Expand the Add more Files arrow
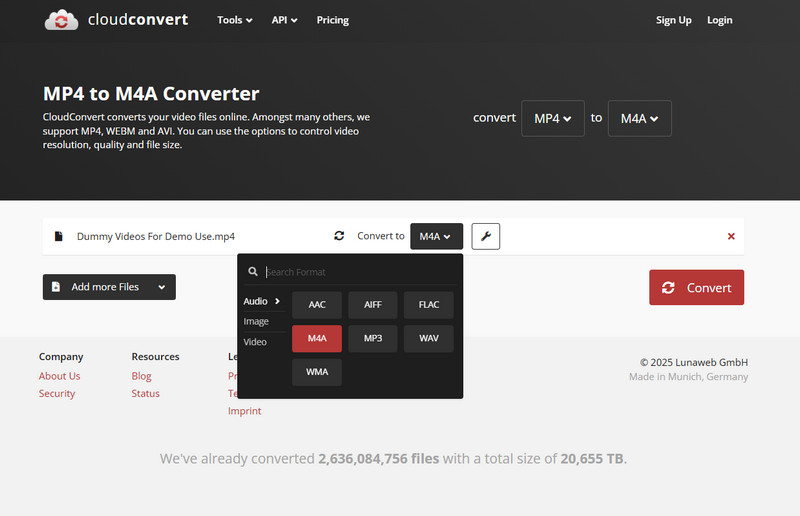Screen dimensions: 800x516 point(161,287)
